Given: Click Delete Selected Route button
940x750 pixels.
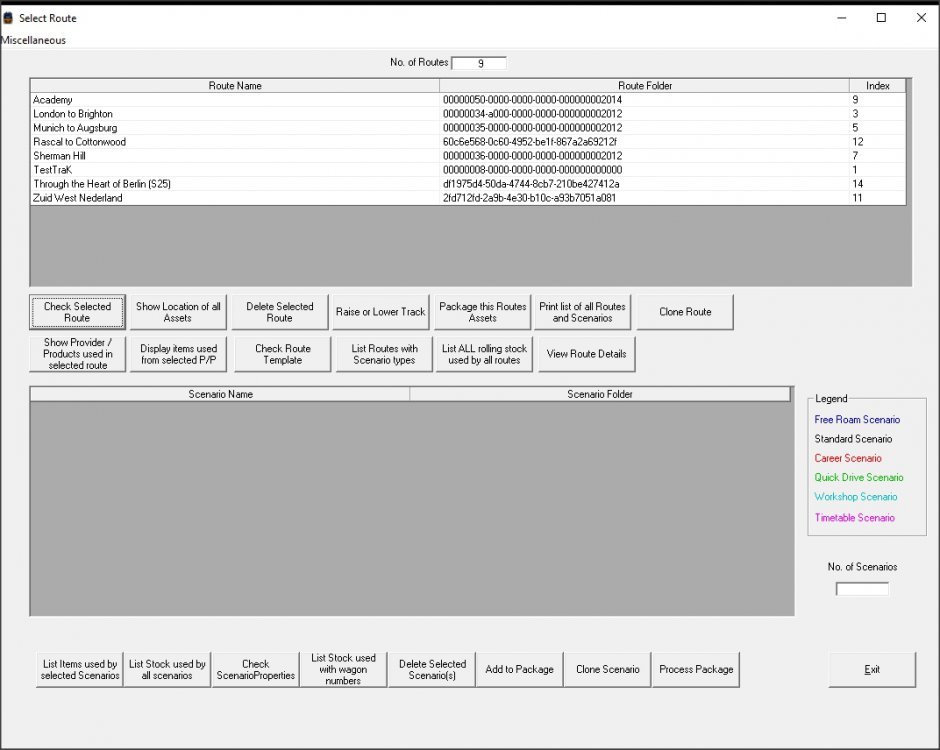Looking at the screenshot, I should point(280,312).
